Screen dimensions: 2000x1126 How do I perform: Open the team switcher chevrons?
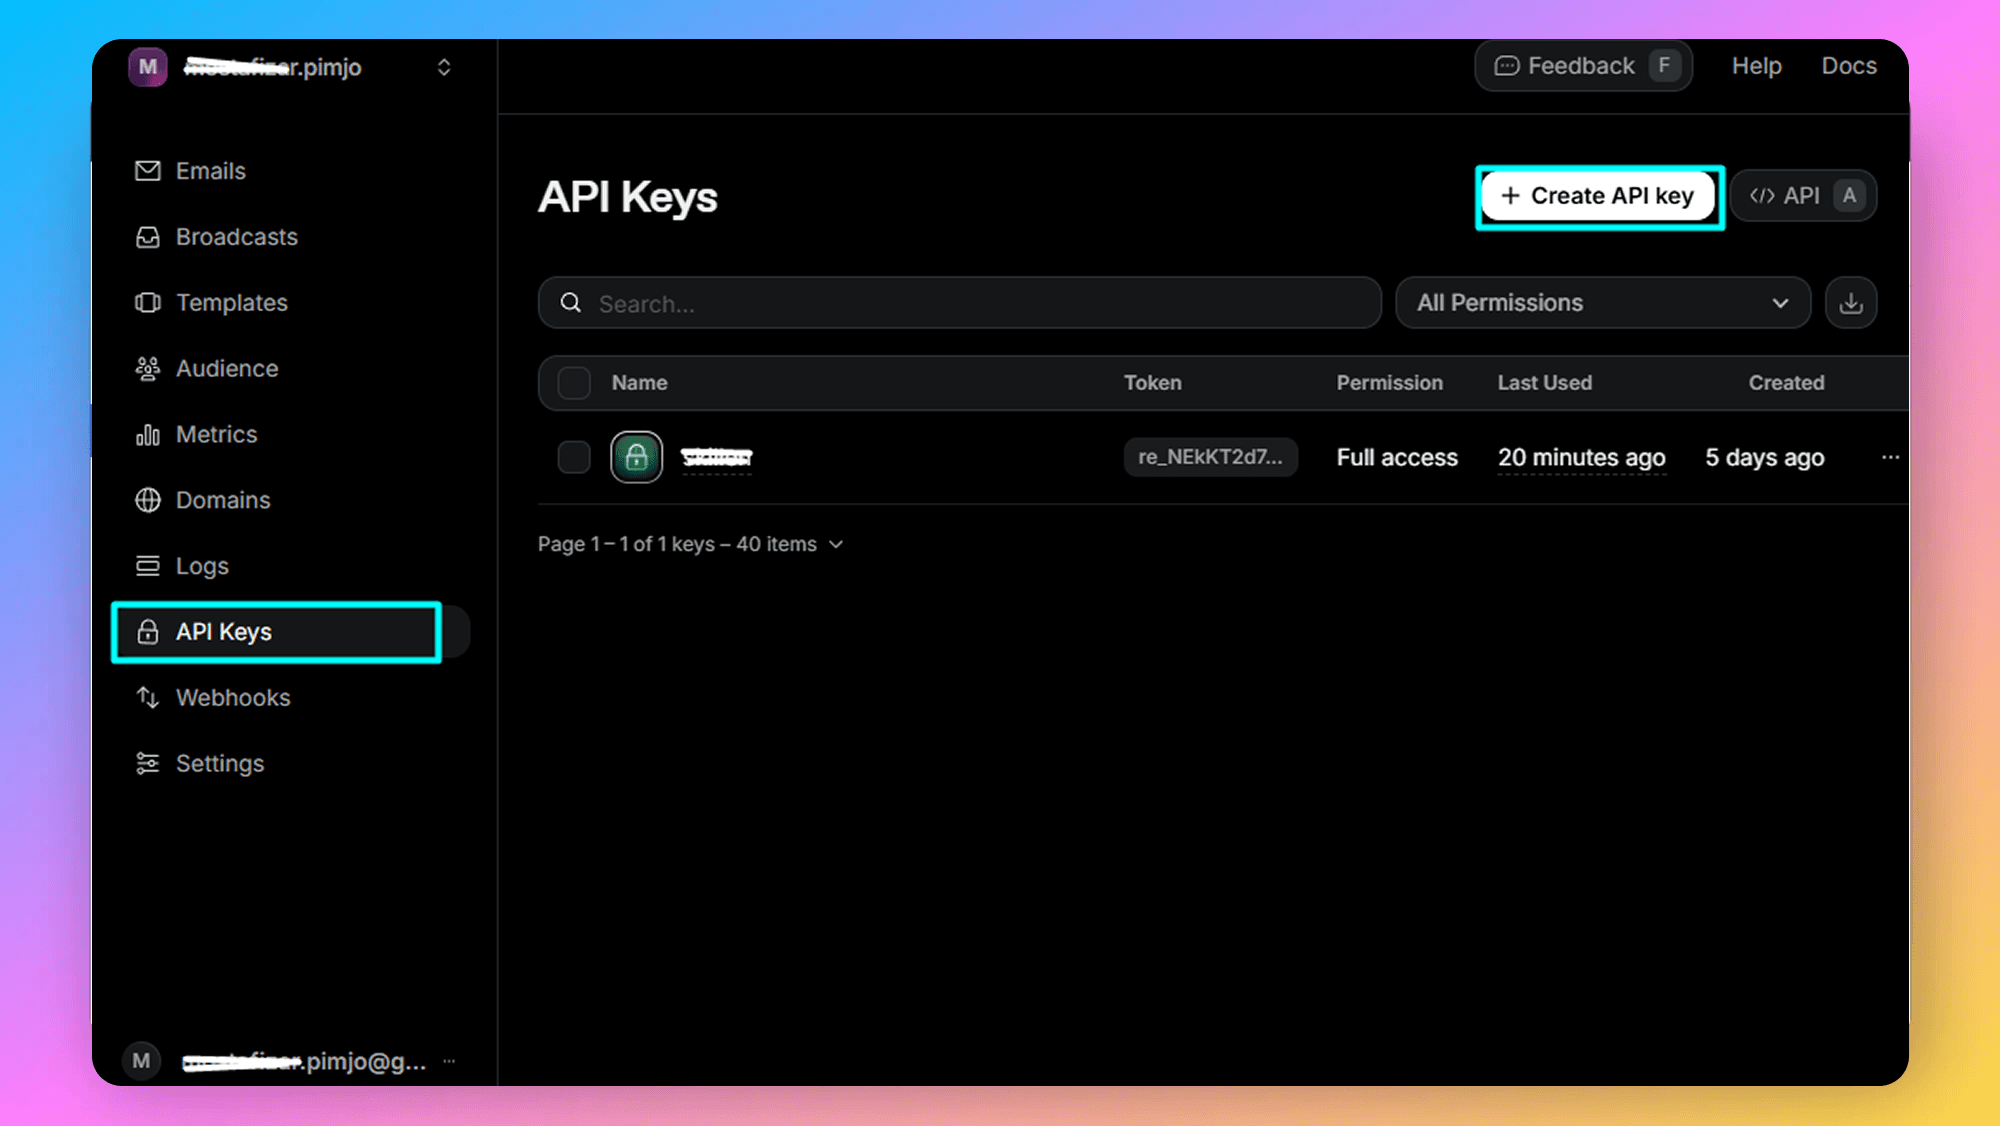pos(444,67)
